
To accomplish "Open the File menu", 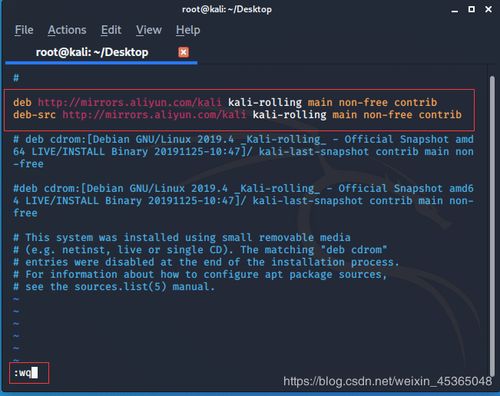I will 24,30.
